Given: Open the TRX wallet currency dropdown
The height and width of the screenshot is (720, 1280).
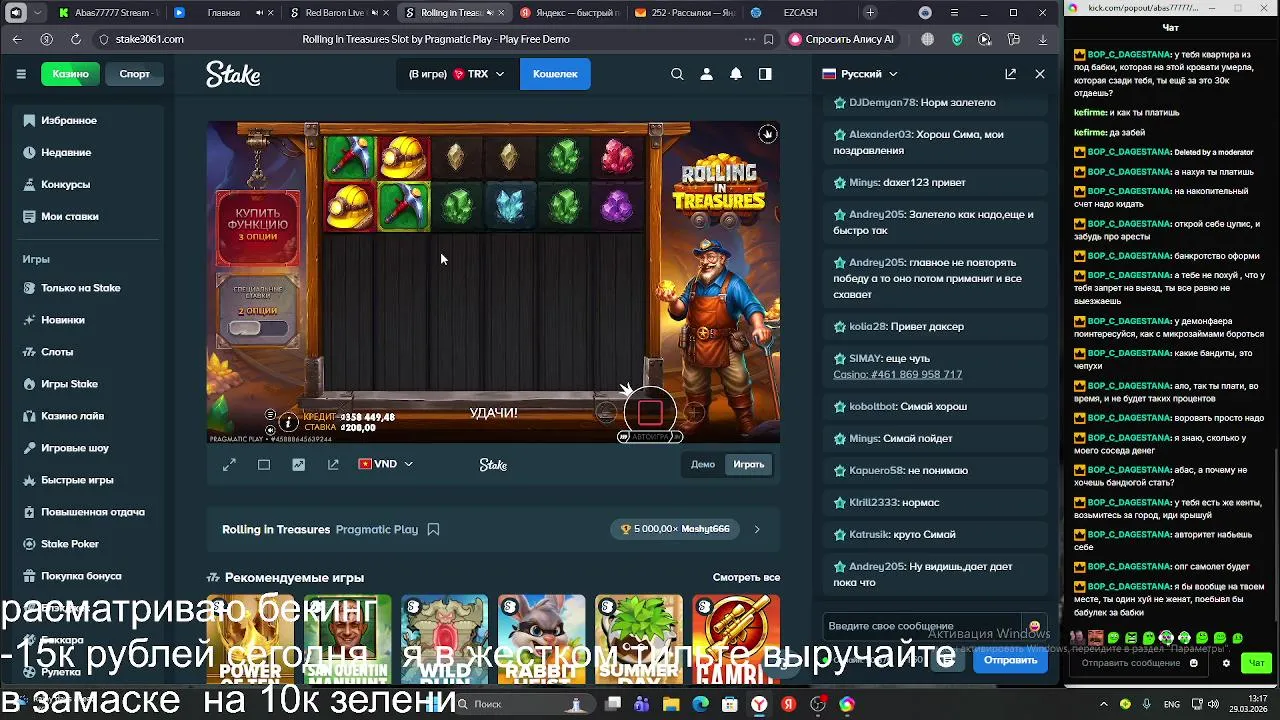Looking at the screenshot, I should click(457, 74).
